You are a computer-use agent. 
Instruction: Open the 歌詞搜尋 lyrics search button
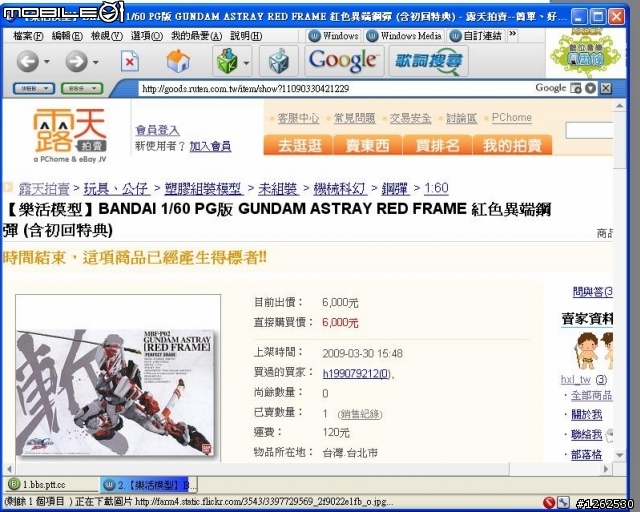pyautogui.click(x=428, y=61)
